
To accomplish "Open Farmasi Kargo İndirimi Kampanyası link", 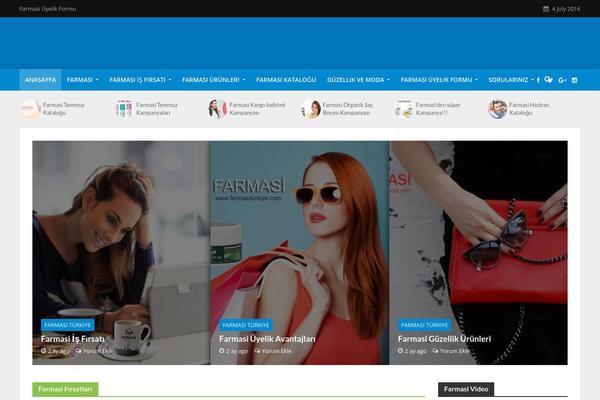I will [x=257, y=109].
